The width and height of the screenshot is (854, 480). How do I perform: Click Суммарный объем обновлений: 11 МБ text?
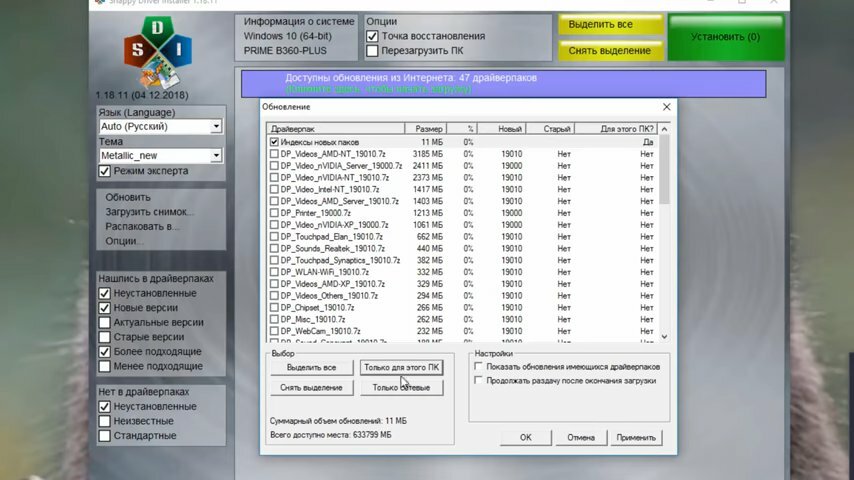point(338,421)
